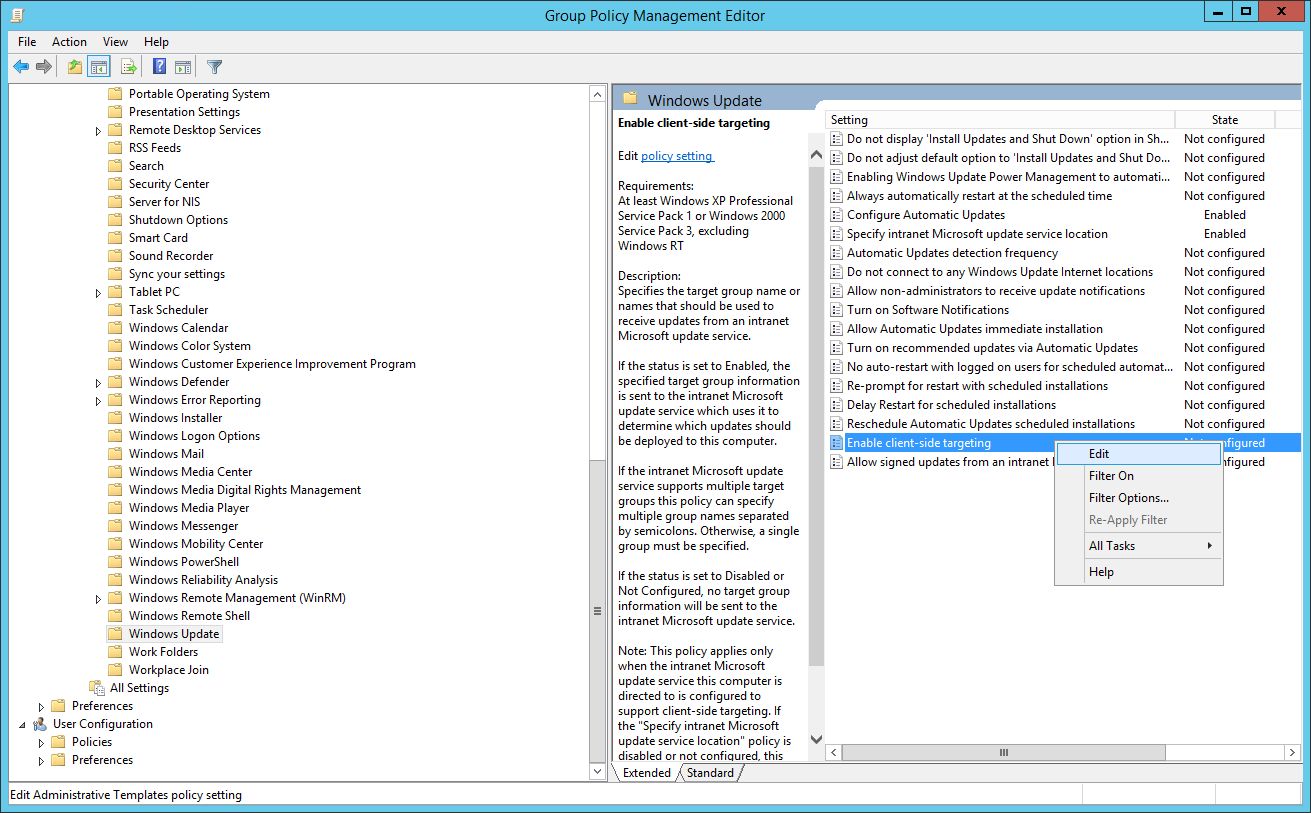
Task: Click the policy icon for Configure Automatic Updates
Action: (x=837, y=215)
